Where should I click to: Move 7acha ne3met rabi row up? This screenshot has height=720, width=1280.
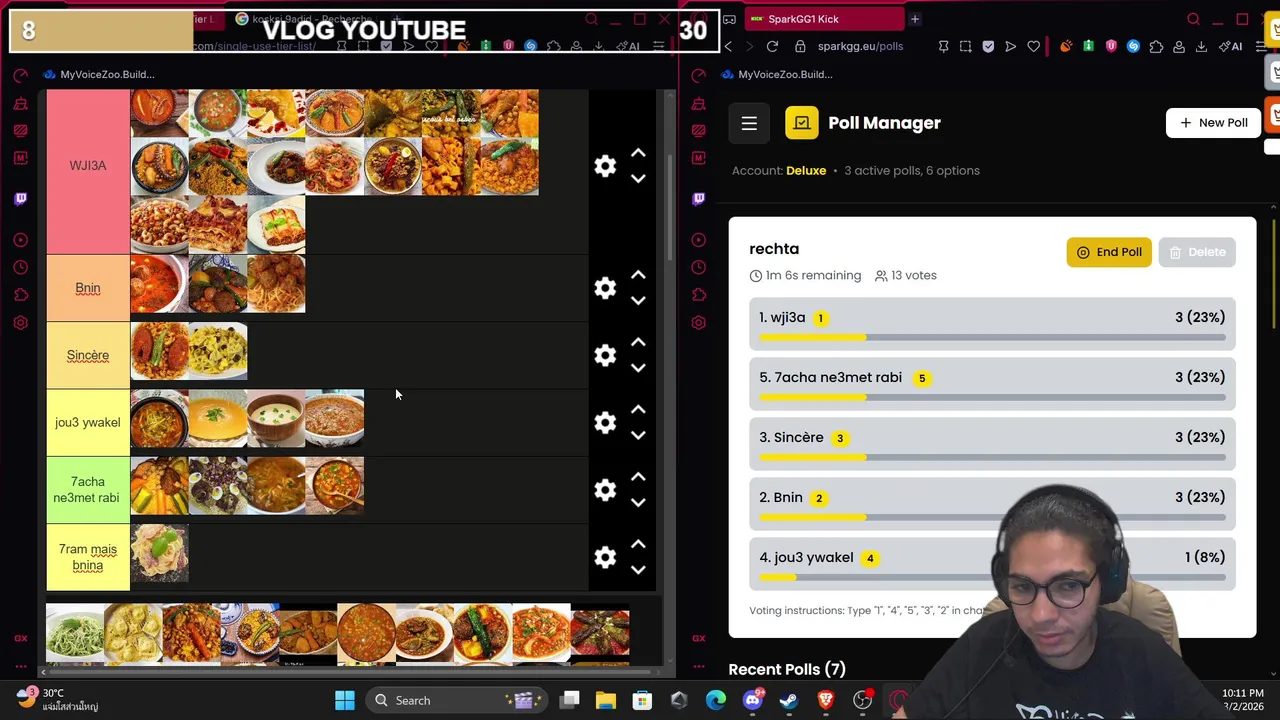(x=638, y=477)
